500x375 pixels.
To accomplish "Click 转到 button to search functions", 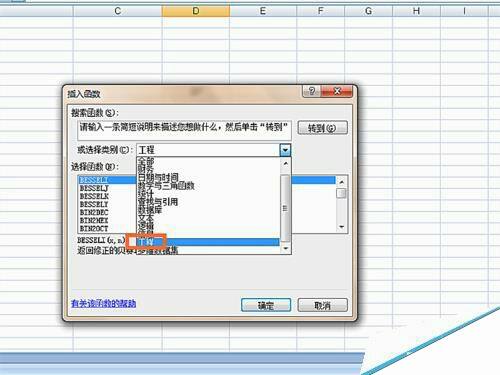I will tap(322, 128).
